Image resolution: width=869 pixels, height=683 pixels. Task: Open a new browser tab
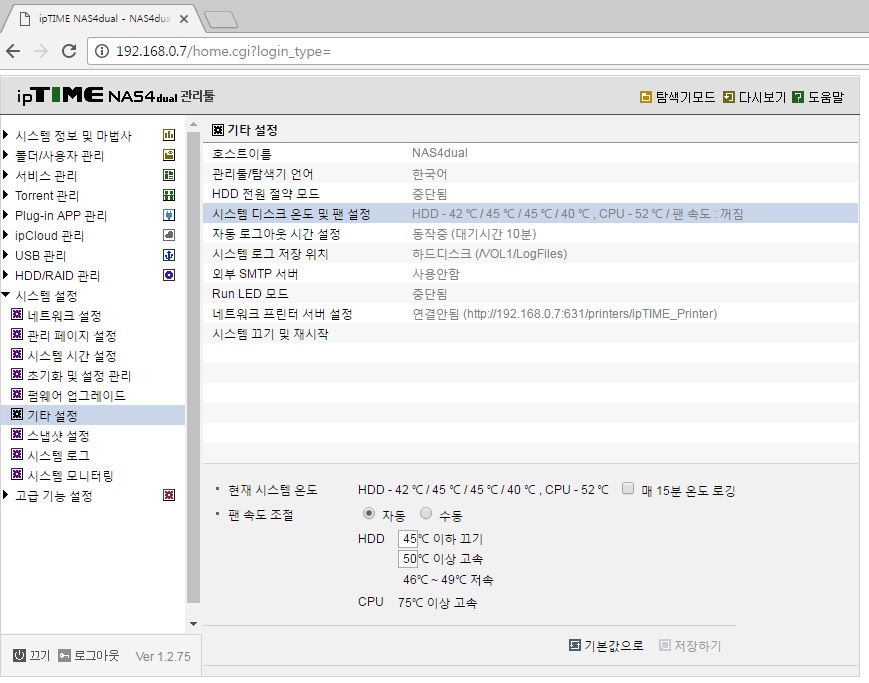coord(221,20)
